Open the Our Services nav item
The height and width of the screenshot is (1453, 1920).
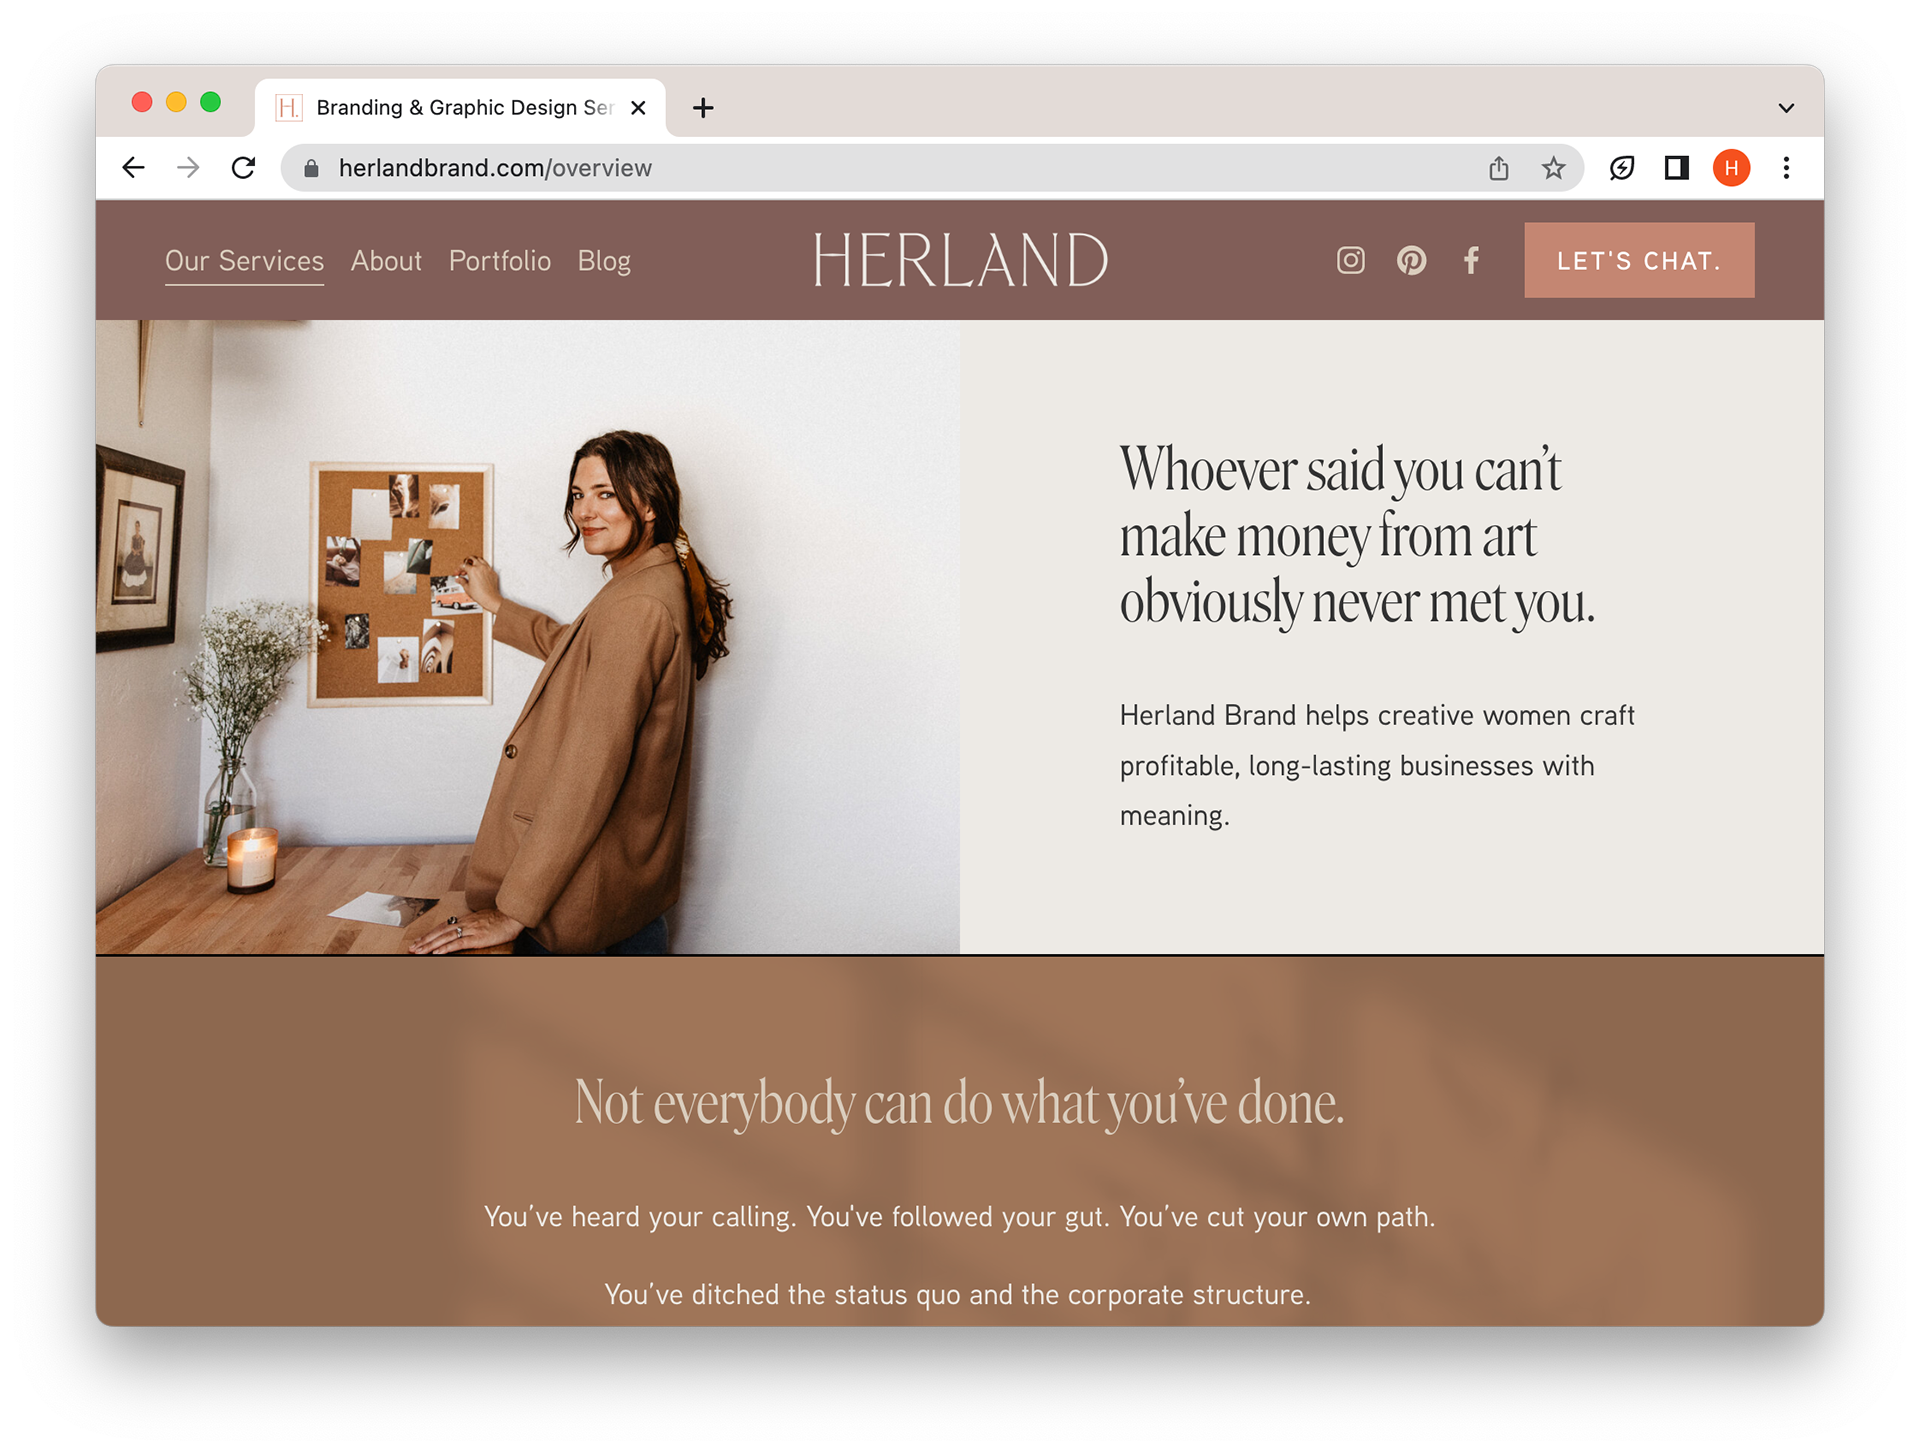[x=244, y=261]
